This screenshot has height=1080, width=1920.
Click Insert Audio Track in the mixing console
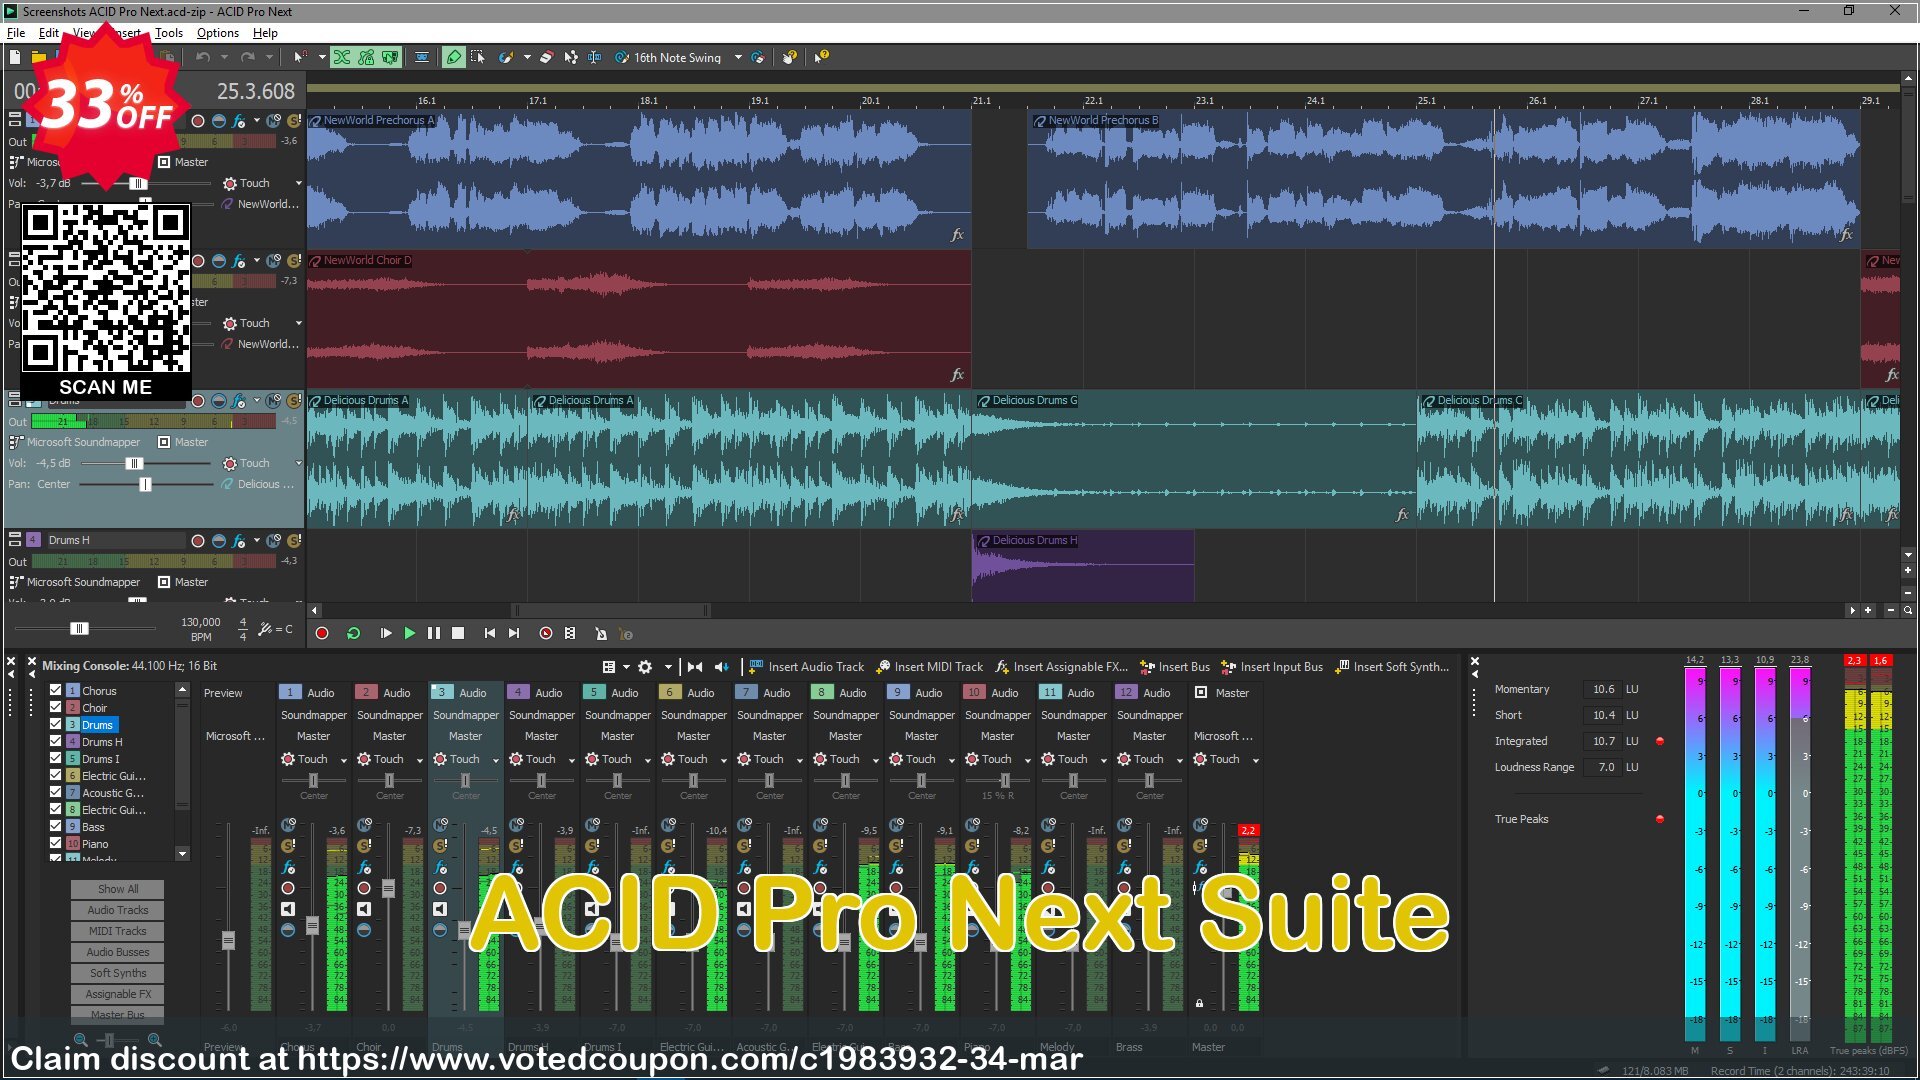pyautogui.click(x=806, y=667)
